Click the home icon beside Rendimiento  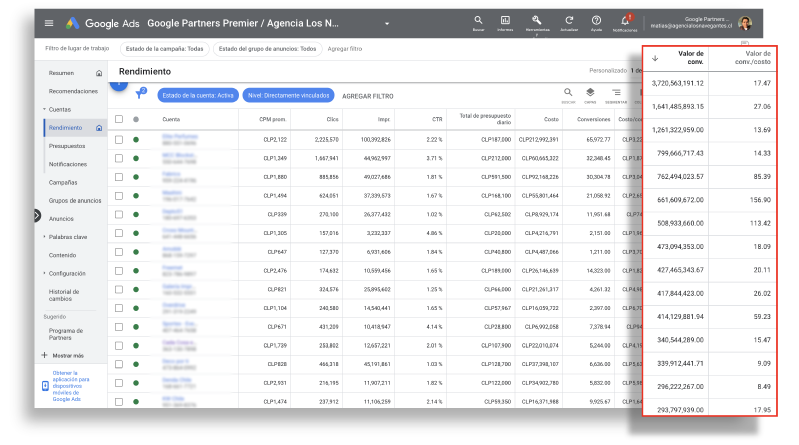pos(99,128)
